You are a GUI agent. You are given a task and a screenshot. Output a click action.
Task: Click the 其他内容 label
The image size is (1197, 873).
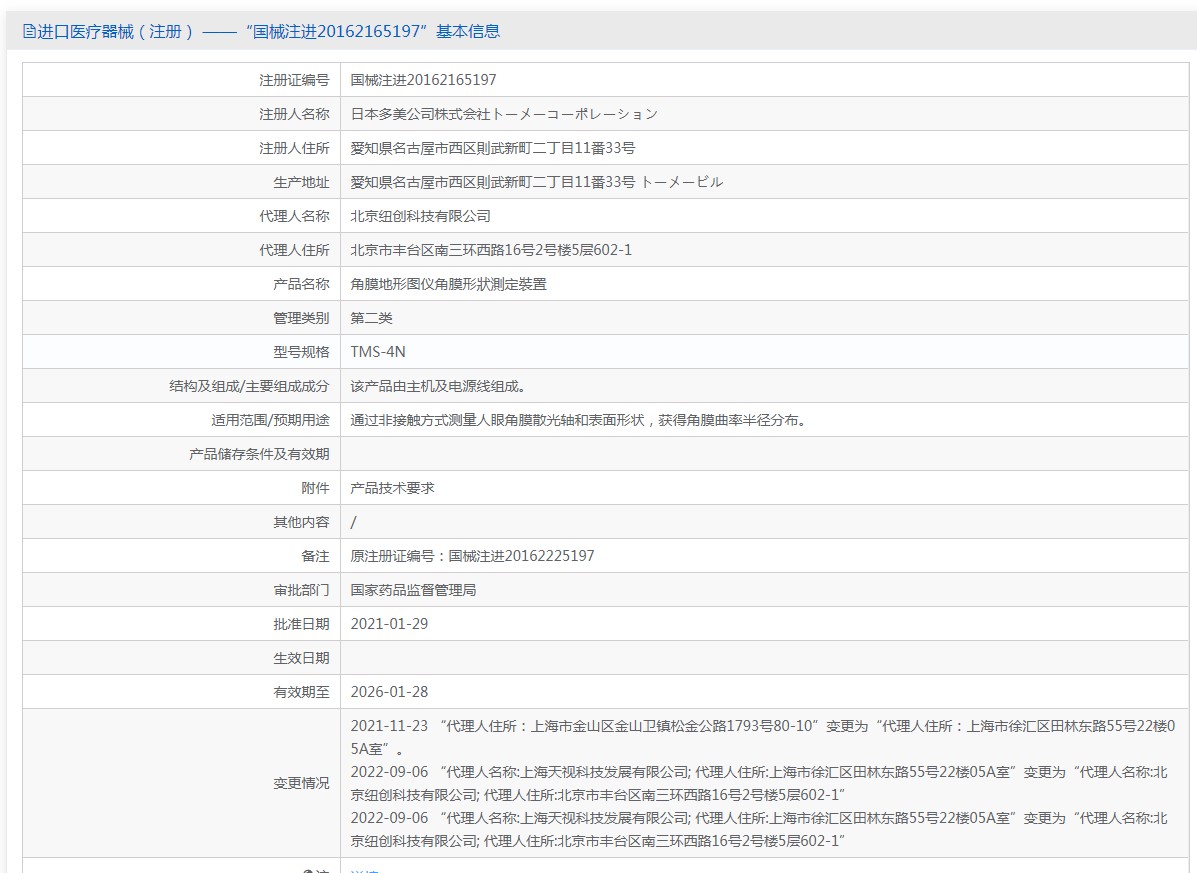(301, 522)
